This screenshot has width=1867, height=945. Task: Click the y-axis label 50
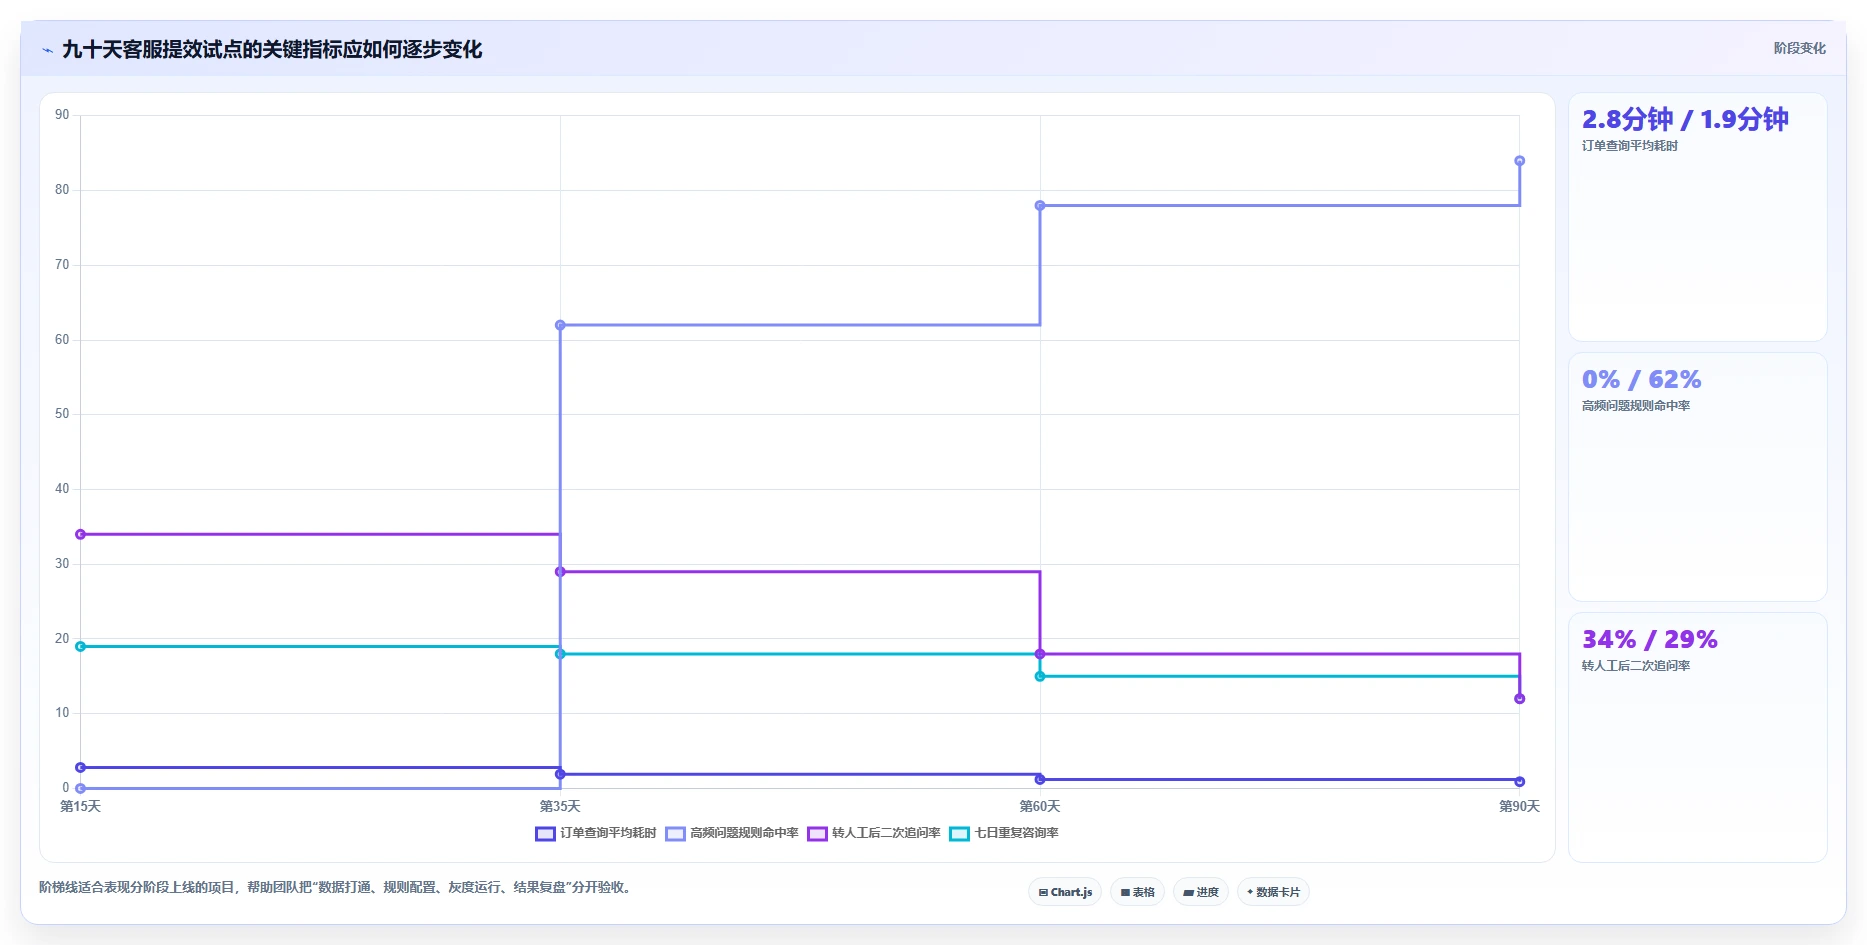click(62, 414)
